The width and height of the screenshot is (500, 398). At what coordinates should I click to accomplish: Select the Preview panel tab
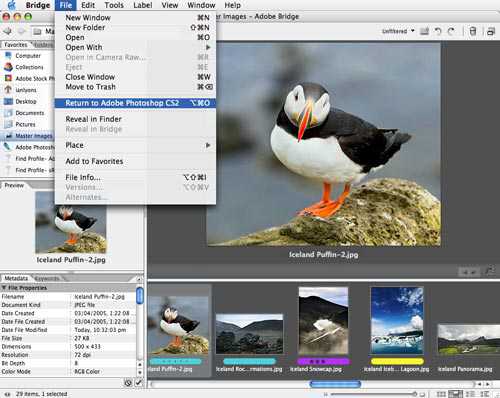coord(14,185)
